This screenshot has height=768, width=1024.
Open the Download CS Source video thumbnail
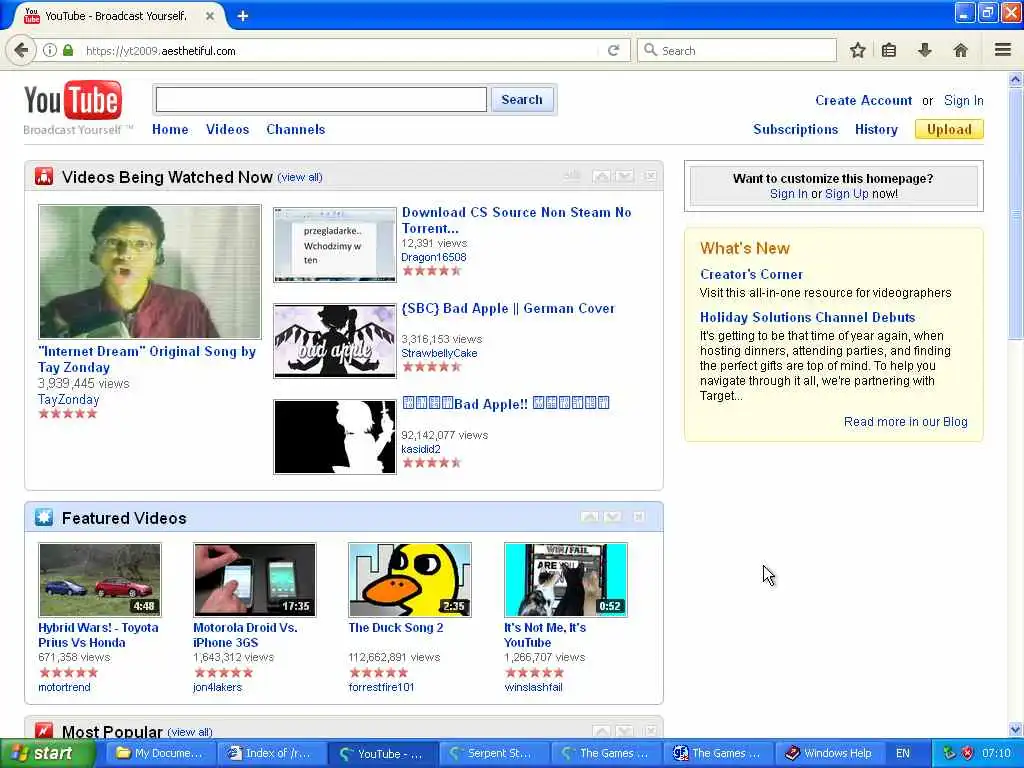[334, 245]
